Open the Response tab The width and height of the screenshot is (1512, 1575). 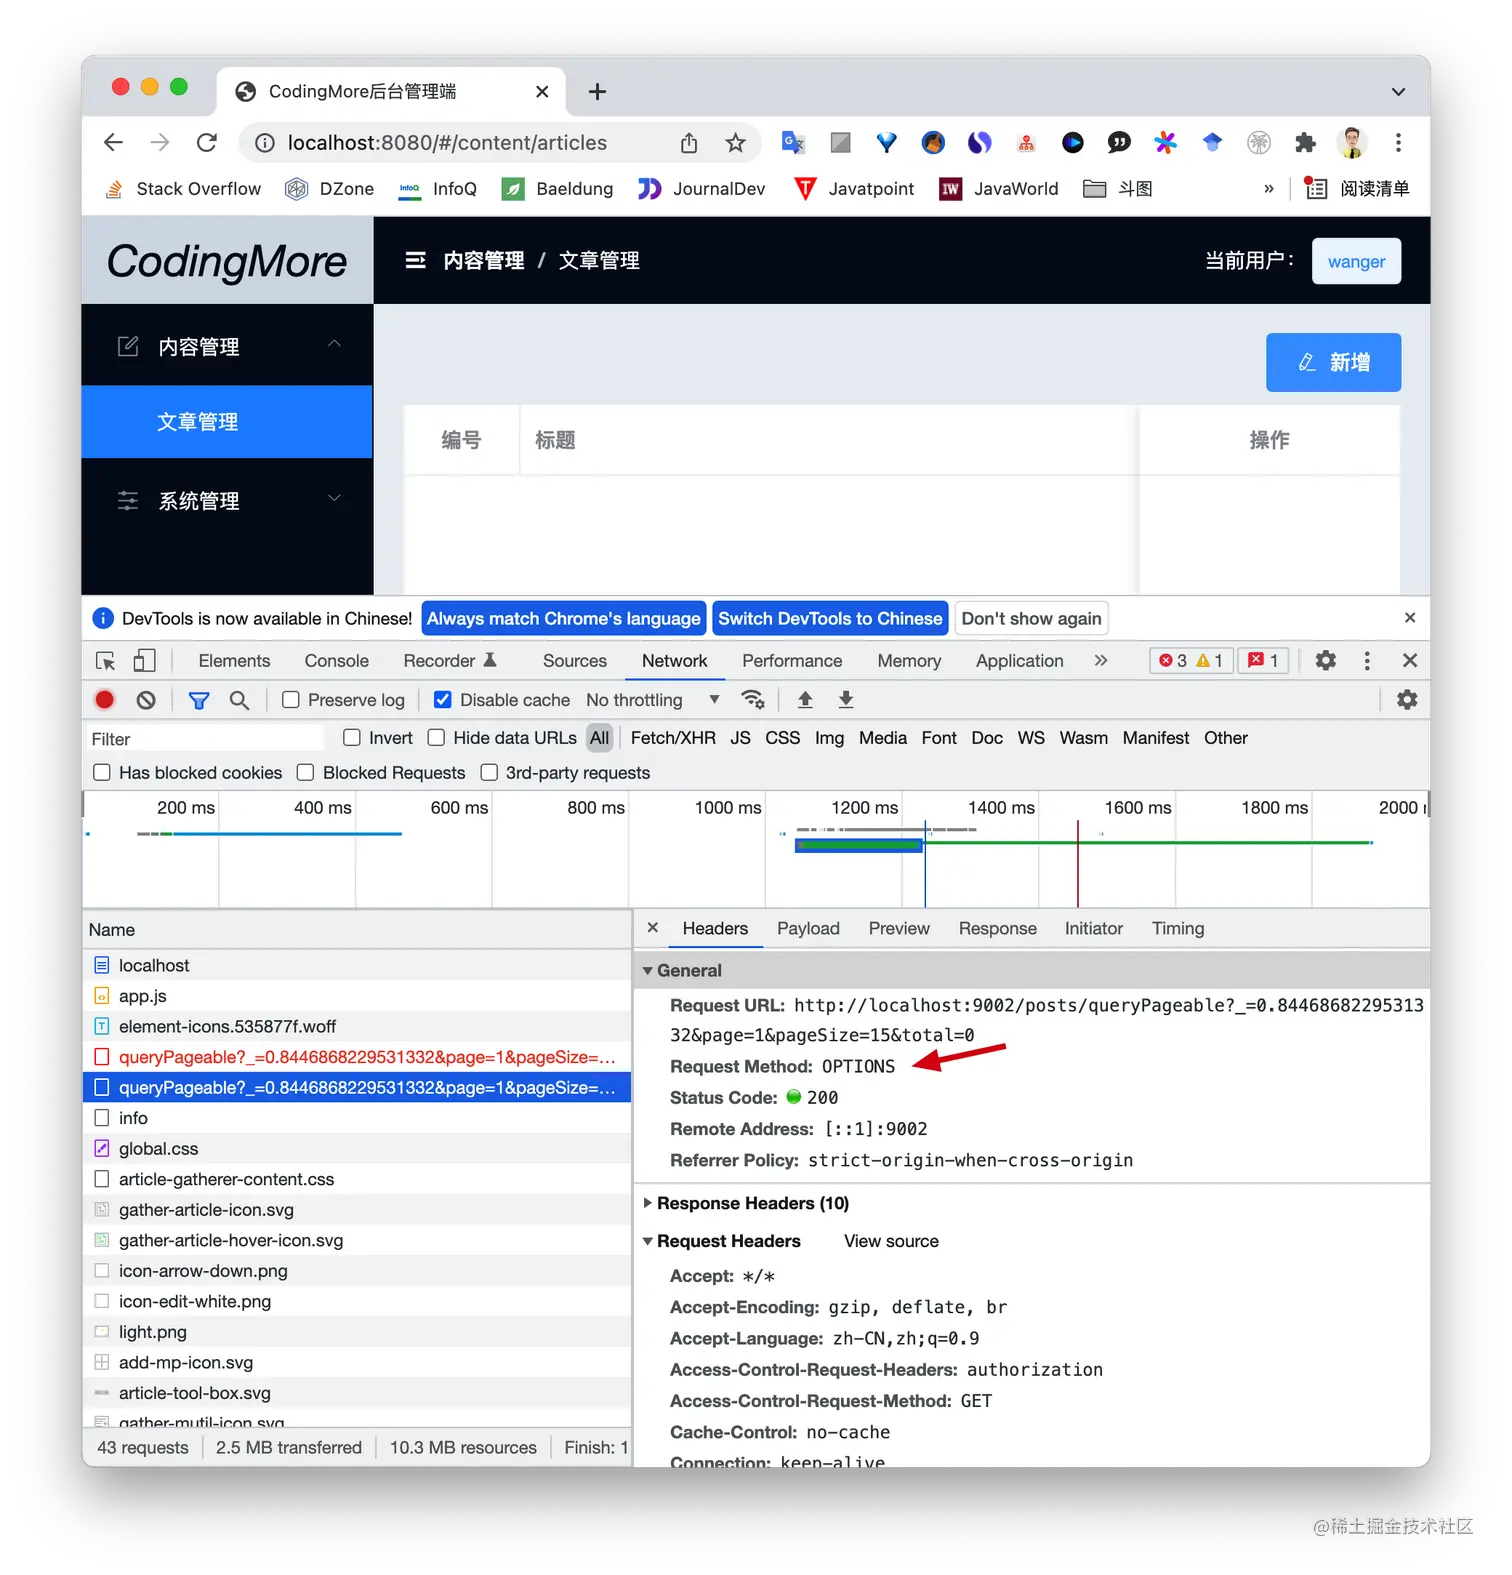click(998, 929)
